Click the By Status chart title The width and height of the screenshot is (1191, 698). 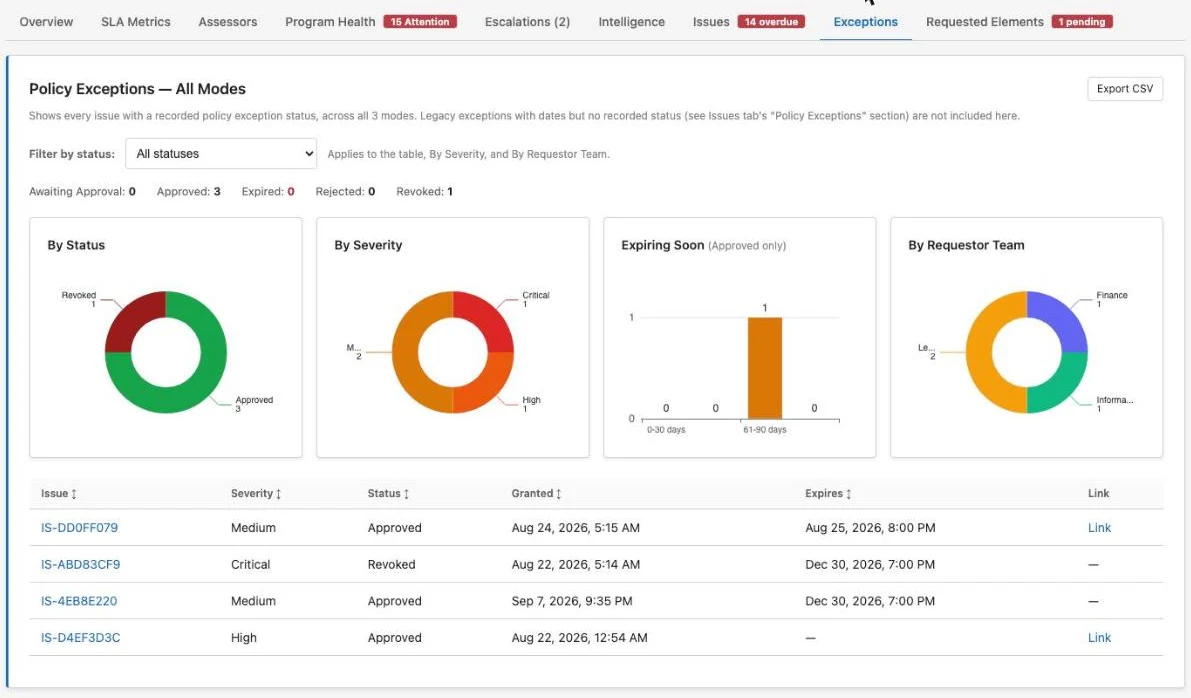pos(76,245)
